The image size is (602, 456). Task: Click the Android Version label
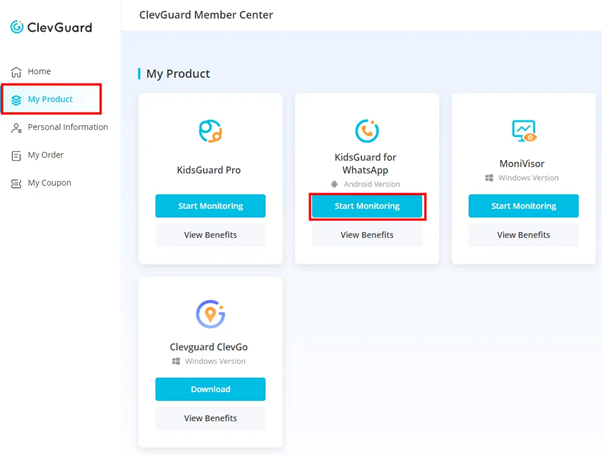372,184
